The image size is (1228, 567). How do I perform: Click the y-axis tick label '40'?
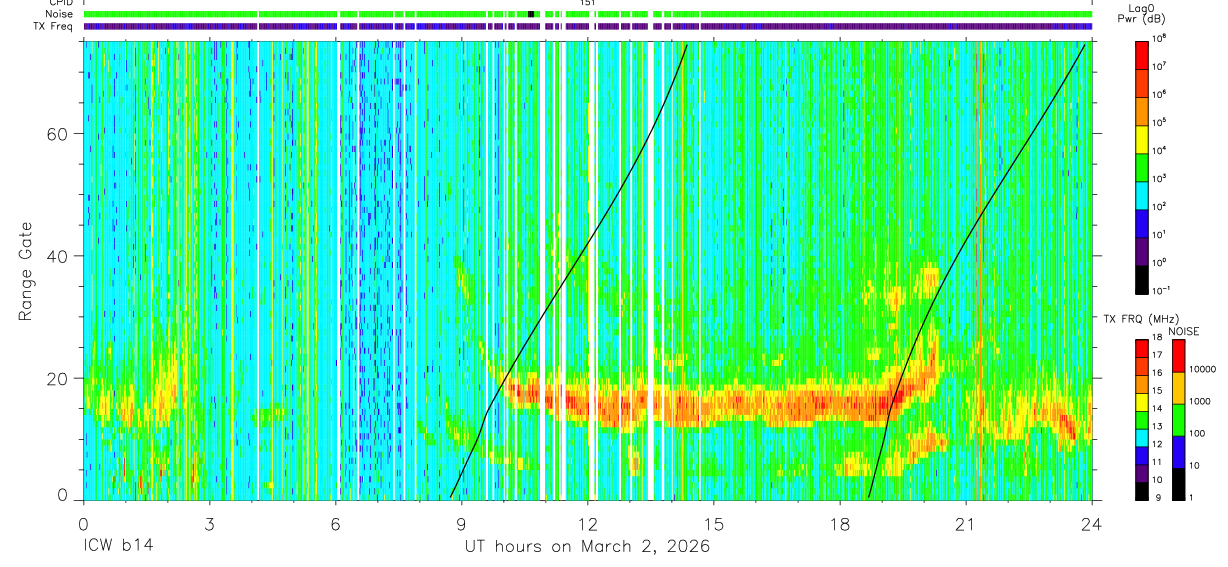58,256
